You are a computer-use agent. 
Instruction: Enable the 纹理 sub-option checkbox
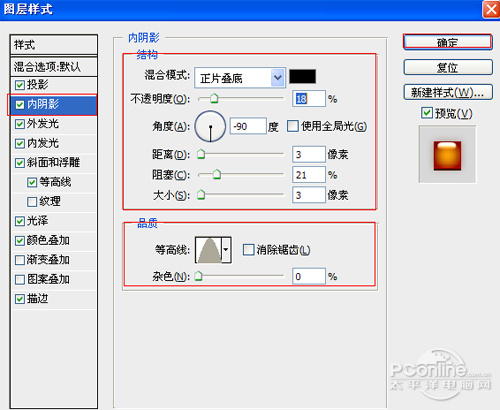coord(32,202)
